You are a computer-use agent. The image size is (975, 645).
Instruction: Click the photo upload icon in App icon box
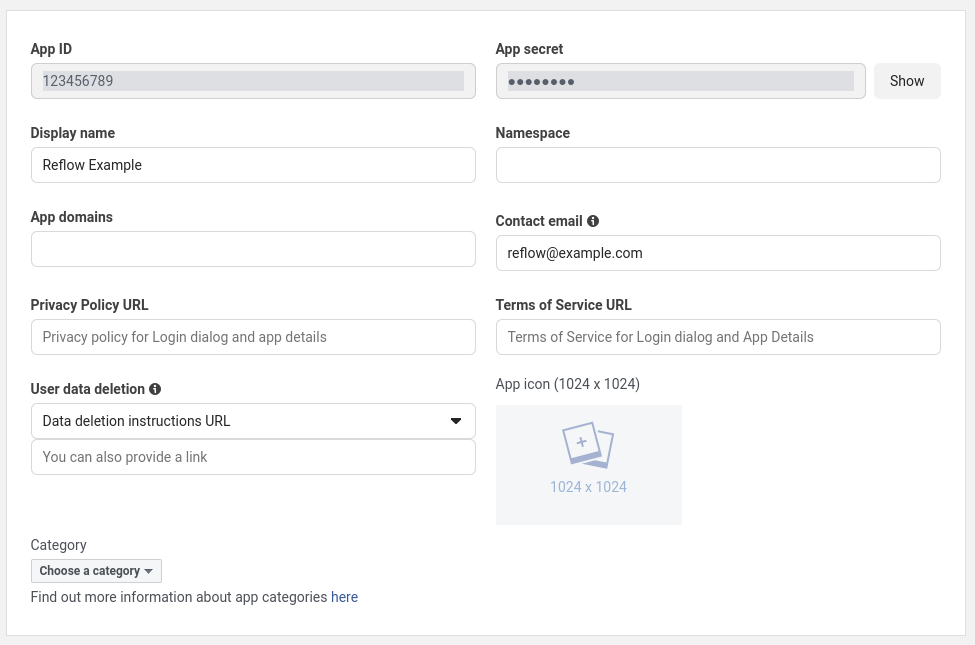tap(588, 445)
